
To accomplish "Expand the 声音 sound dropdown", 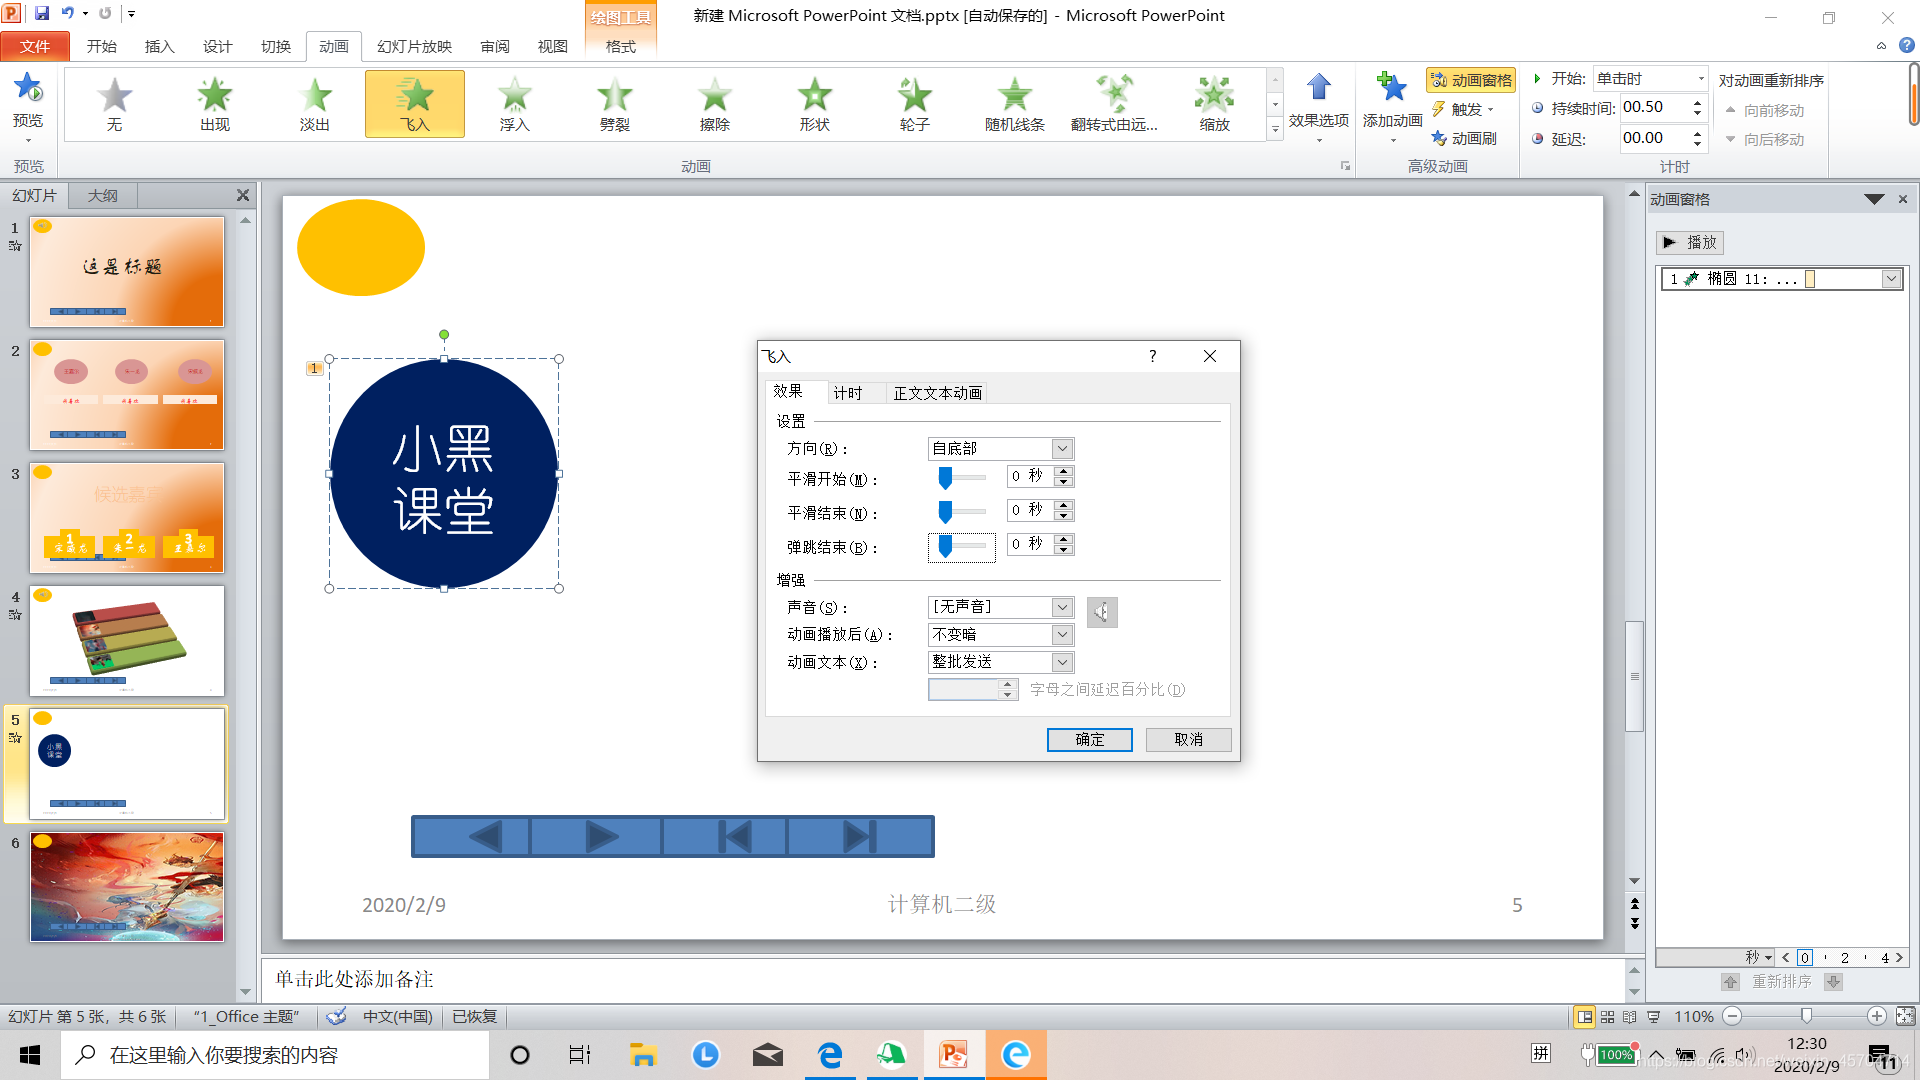I will tap(1062, 607).
